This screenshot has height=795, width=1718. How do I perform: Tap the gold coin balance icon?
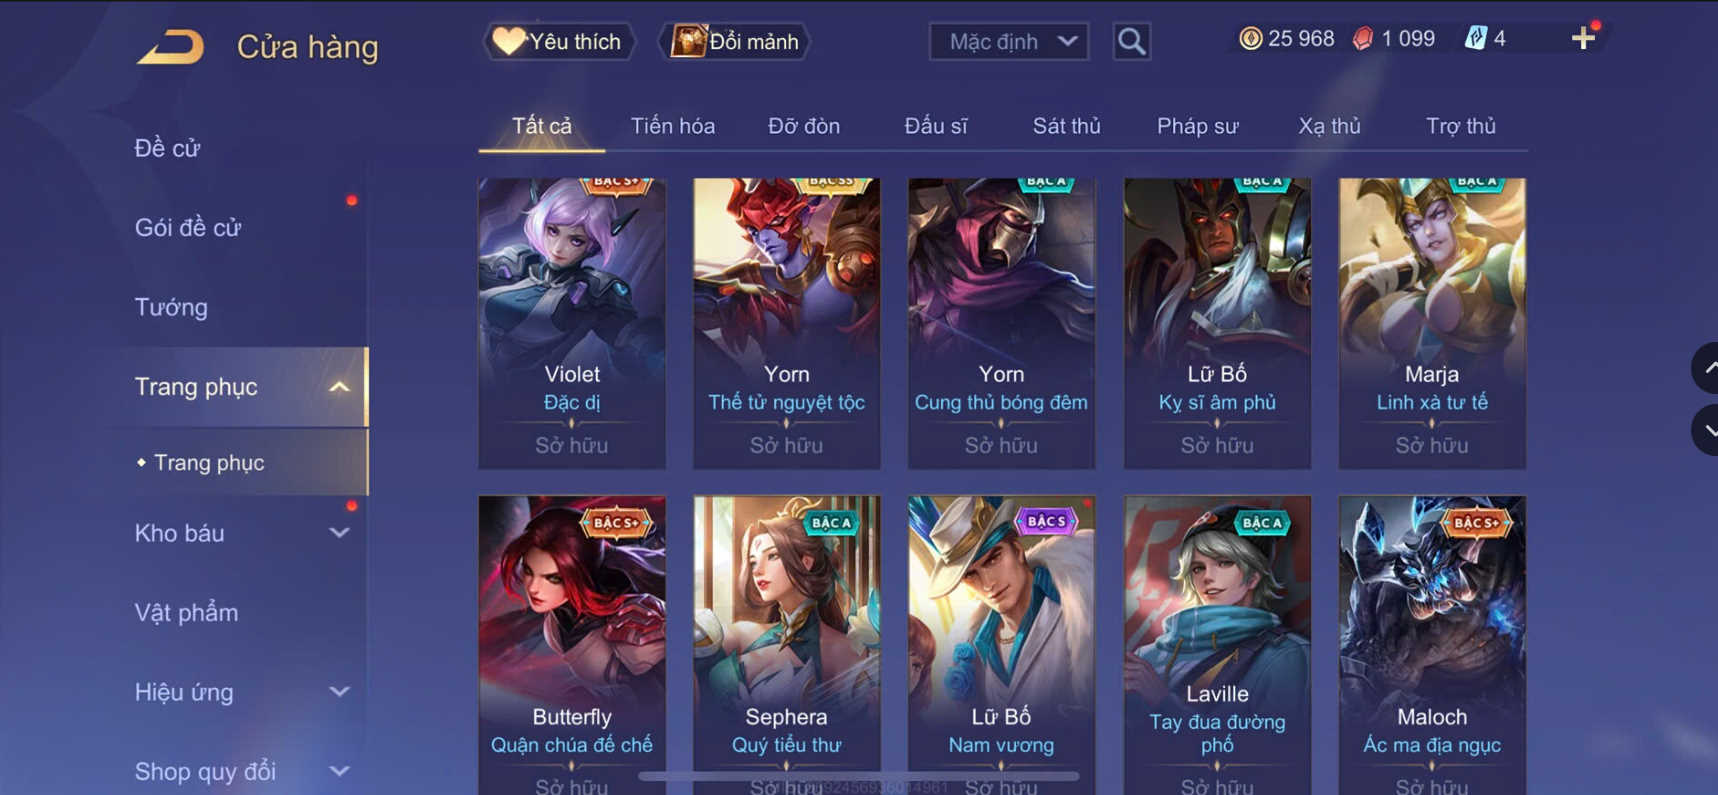click(1250, 39)
